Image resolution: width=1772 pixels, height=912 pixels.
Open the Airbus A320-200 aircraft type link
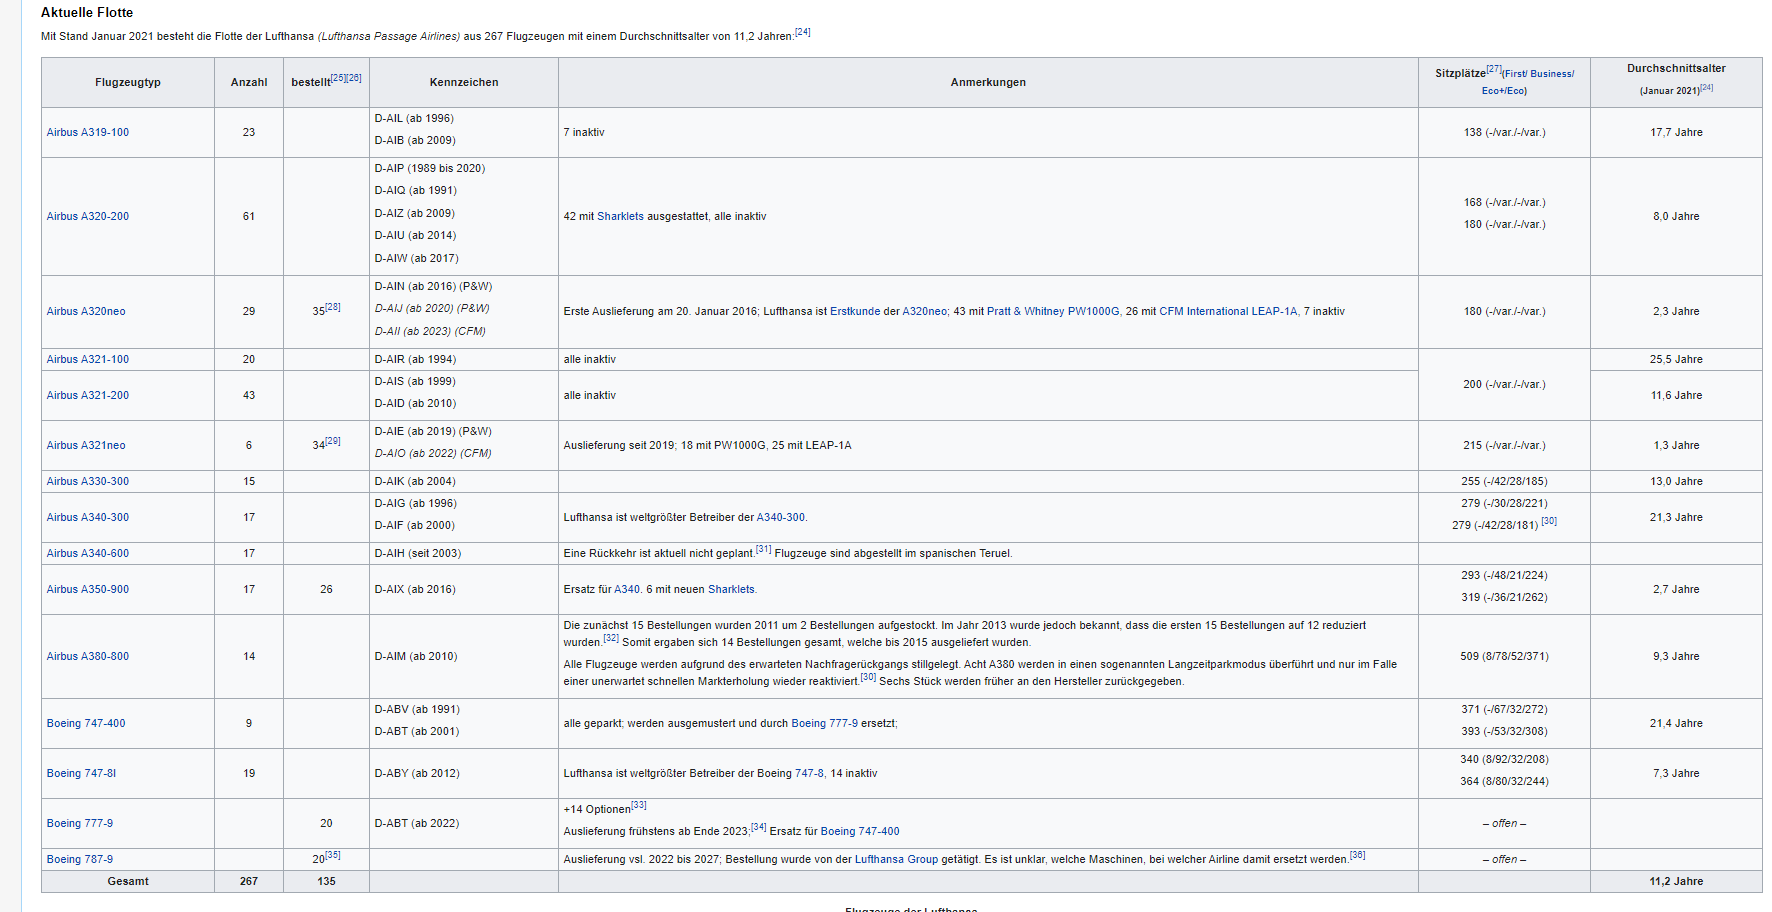click(x=88, y=216)
